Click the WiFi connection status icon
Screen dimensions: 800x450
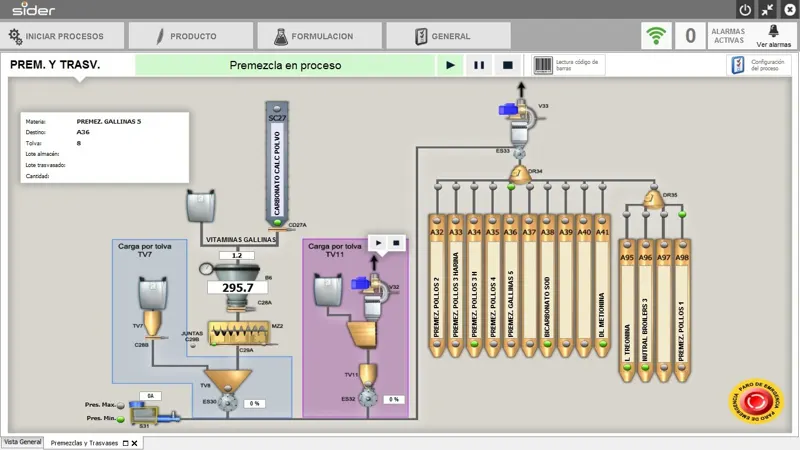pyautogui.click(x=656, y=36)
